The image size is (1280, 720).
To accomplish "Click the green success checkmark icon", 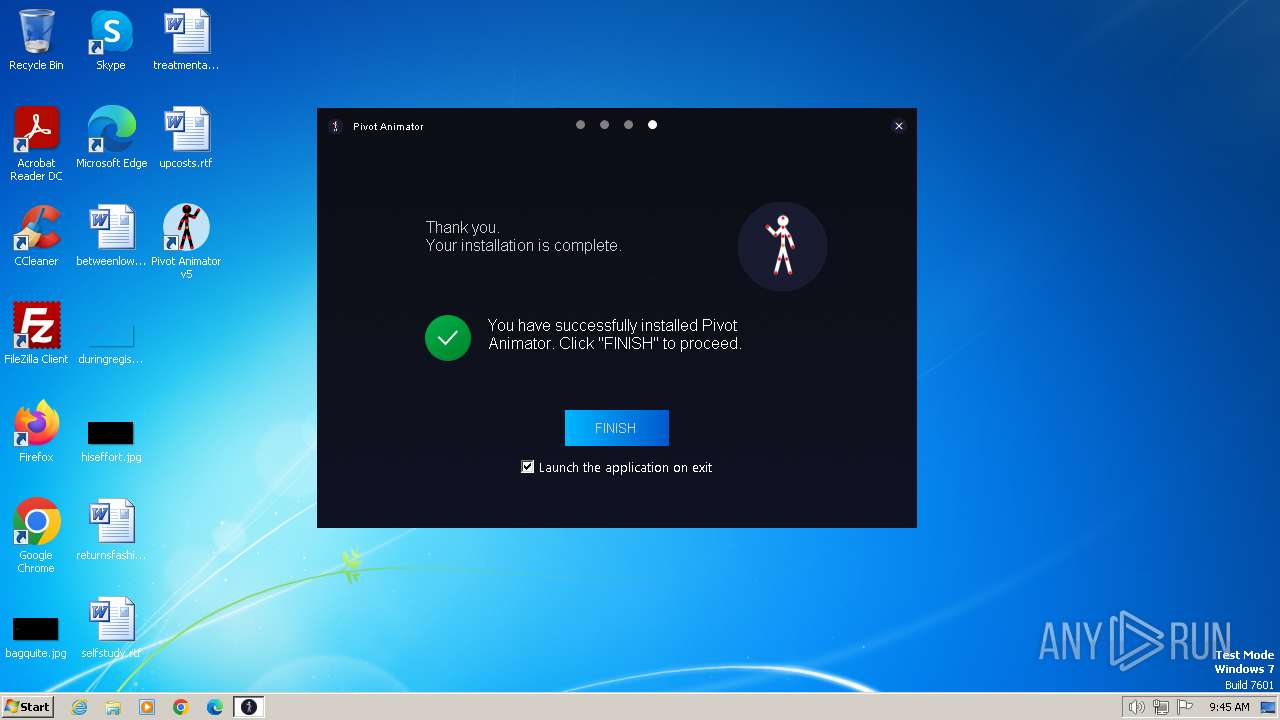I will point(448,338).
